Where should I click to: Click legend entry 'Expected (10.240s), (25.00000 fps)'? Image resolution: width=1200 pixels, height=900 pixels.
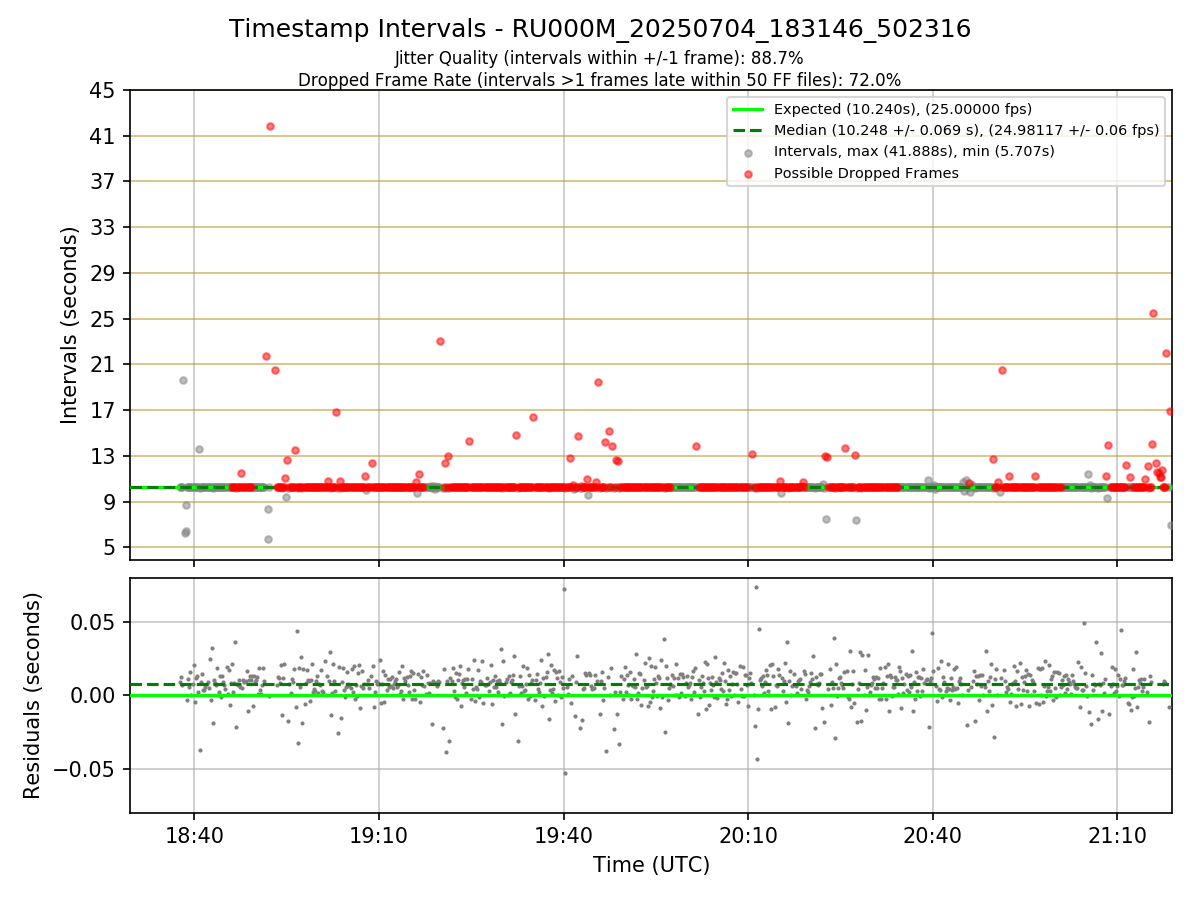click(903, 109)
